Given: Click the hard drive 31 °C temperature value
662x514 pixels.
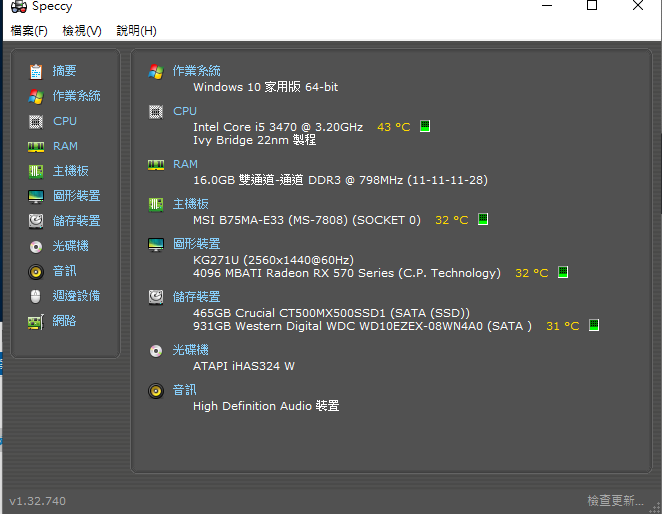Looking at the screenshot, I should (563, 326).
